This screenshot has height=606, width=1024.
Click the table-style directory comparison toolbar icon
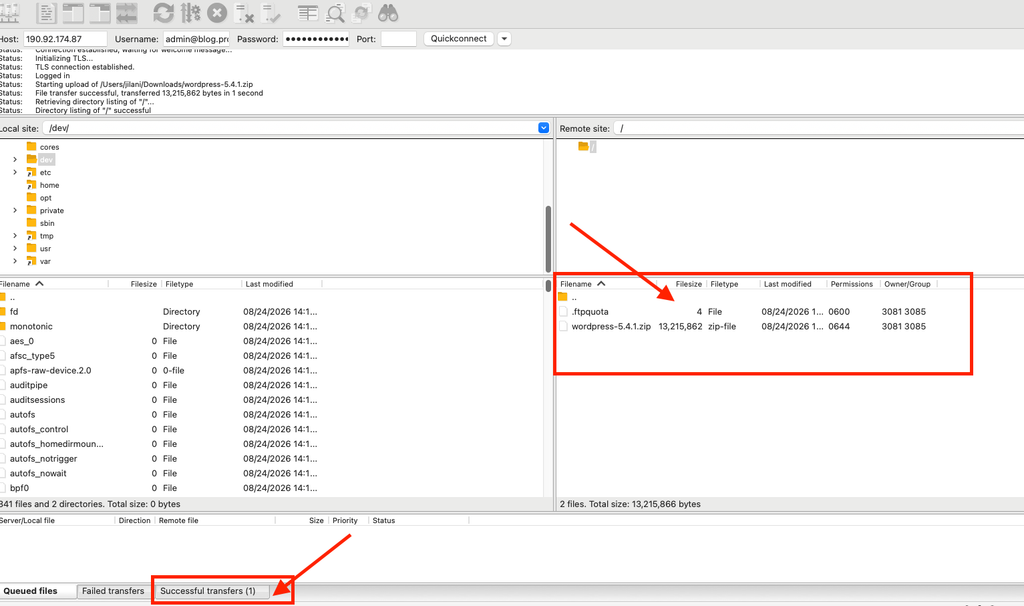pyautogui.click(x=308, y=13)
